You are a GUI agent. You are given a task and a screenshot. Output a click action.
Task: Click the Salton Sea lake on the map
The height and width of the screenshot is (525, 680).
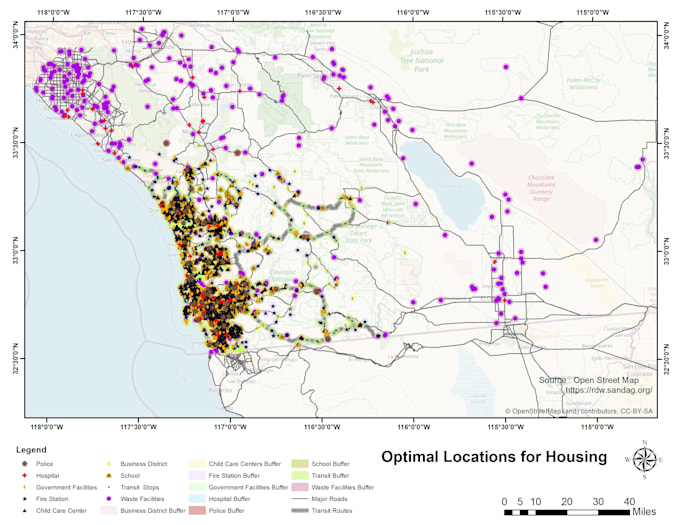pos(445,186)
